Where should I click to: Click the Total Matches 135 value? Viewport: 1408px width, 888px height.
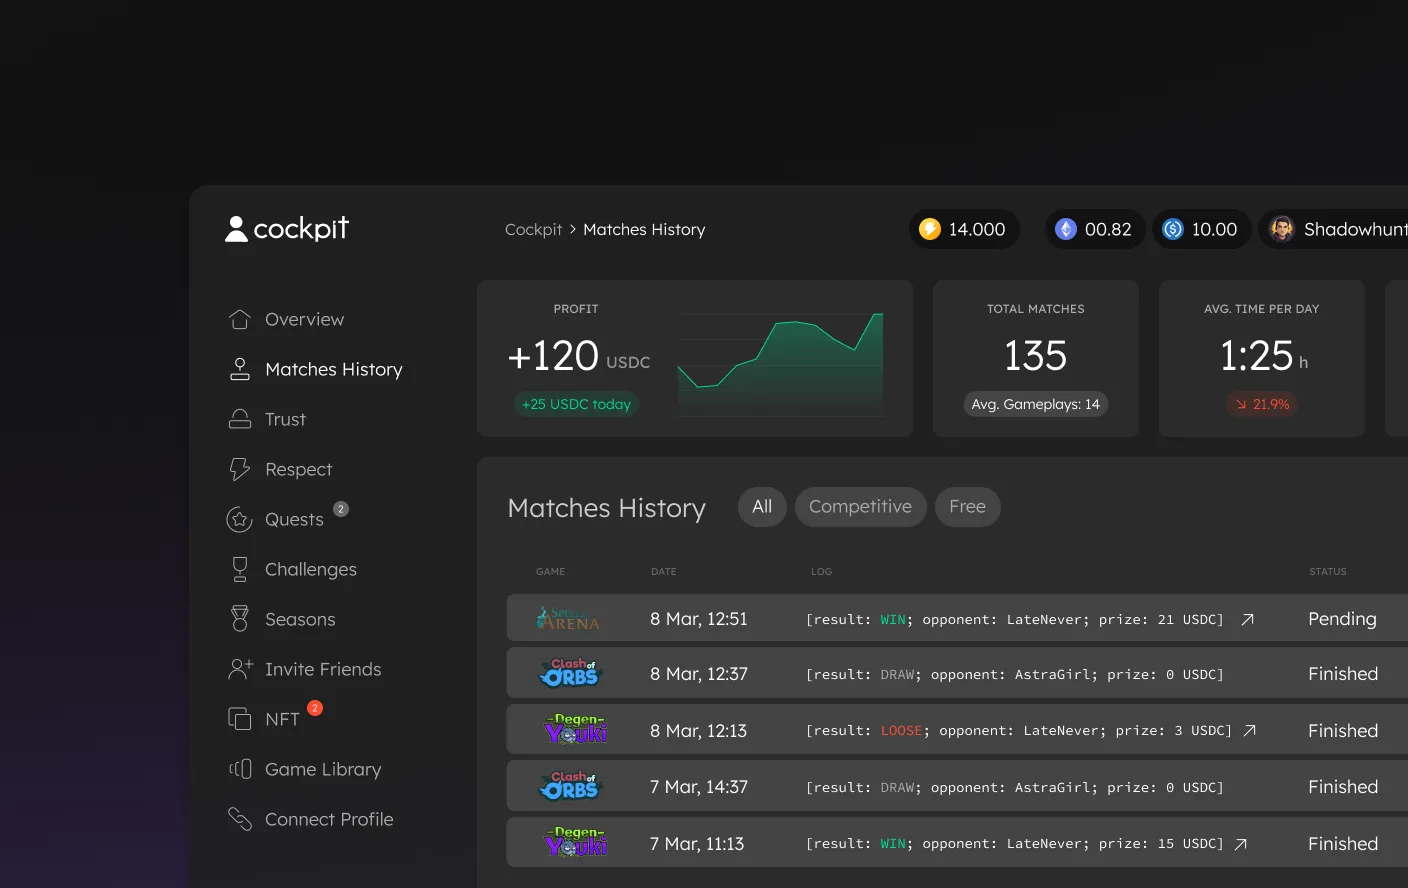(x=1036, y=356)
